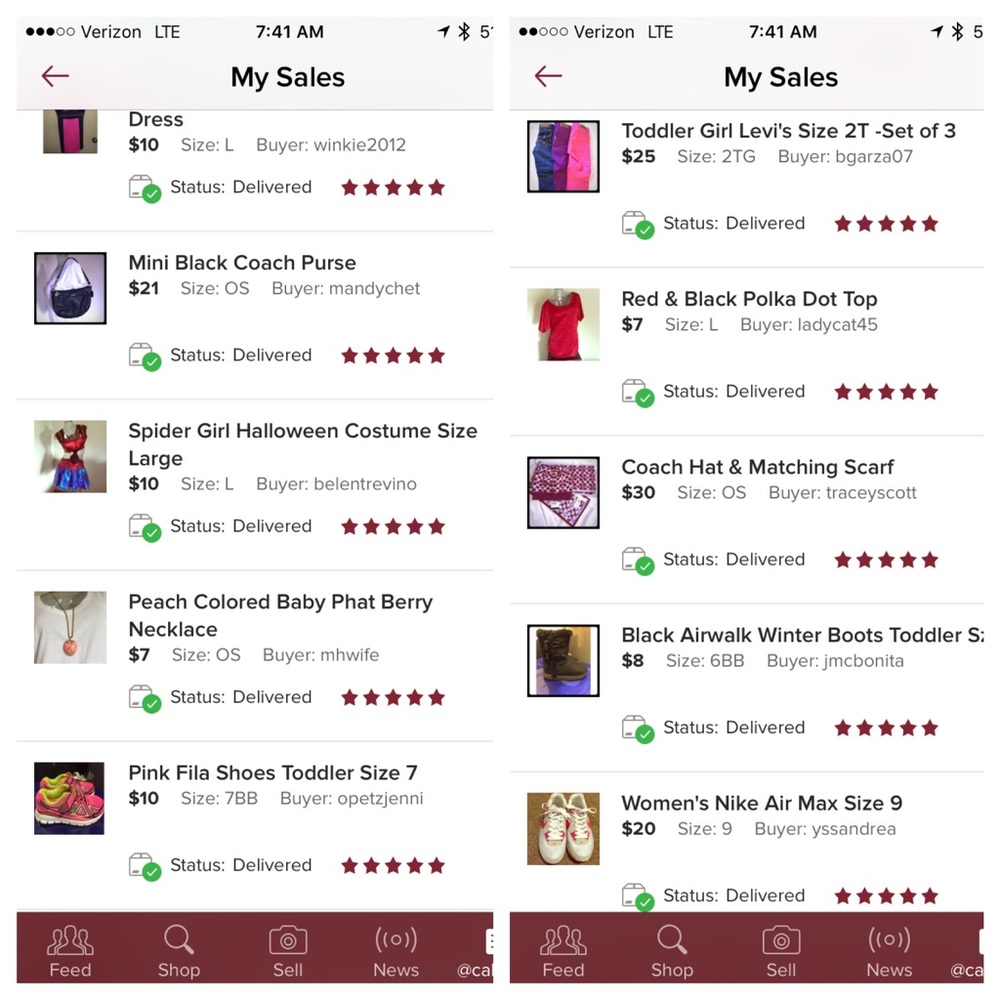The width and height of the screenshot is (1000, 1000).
Task: Open Shop tab in right screen's bottom bar
Action: coord(672,951)
